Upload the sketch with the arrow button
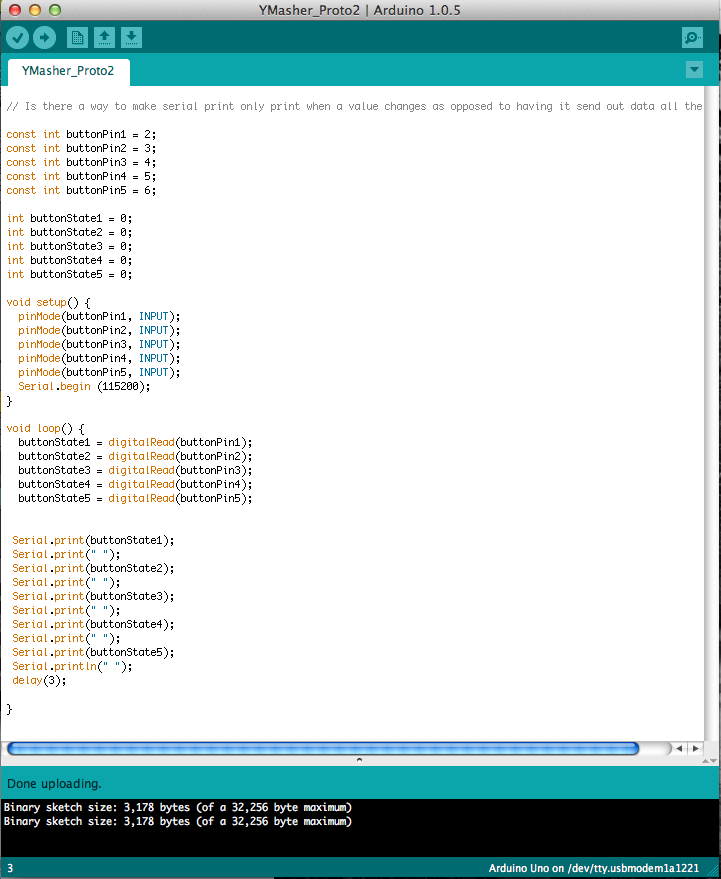This screenshot has width=721, height=879. pyautogui.click(x=44, y=38)
